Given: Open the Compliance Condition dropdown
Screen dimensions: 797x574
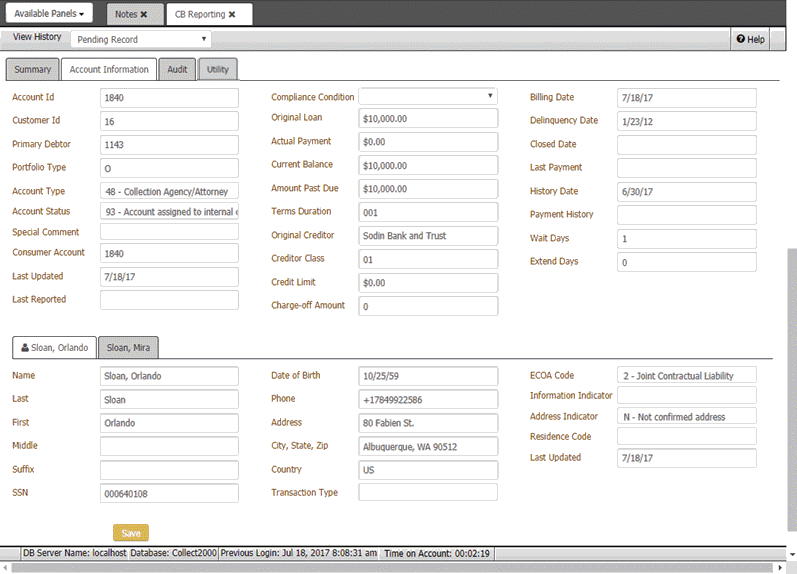Looking at the screenshot, I should [x=427, y=96].
